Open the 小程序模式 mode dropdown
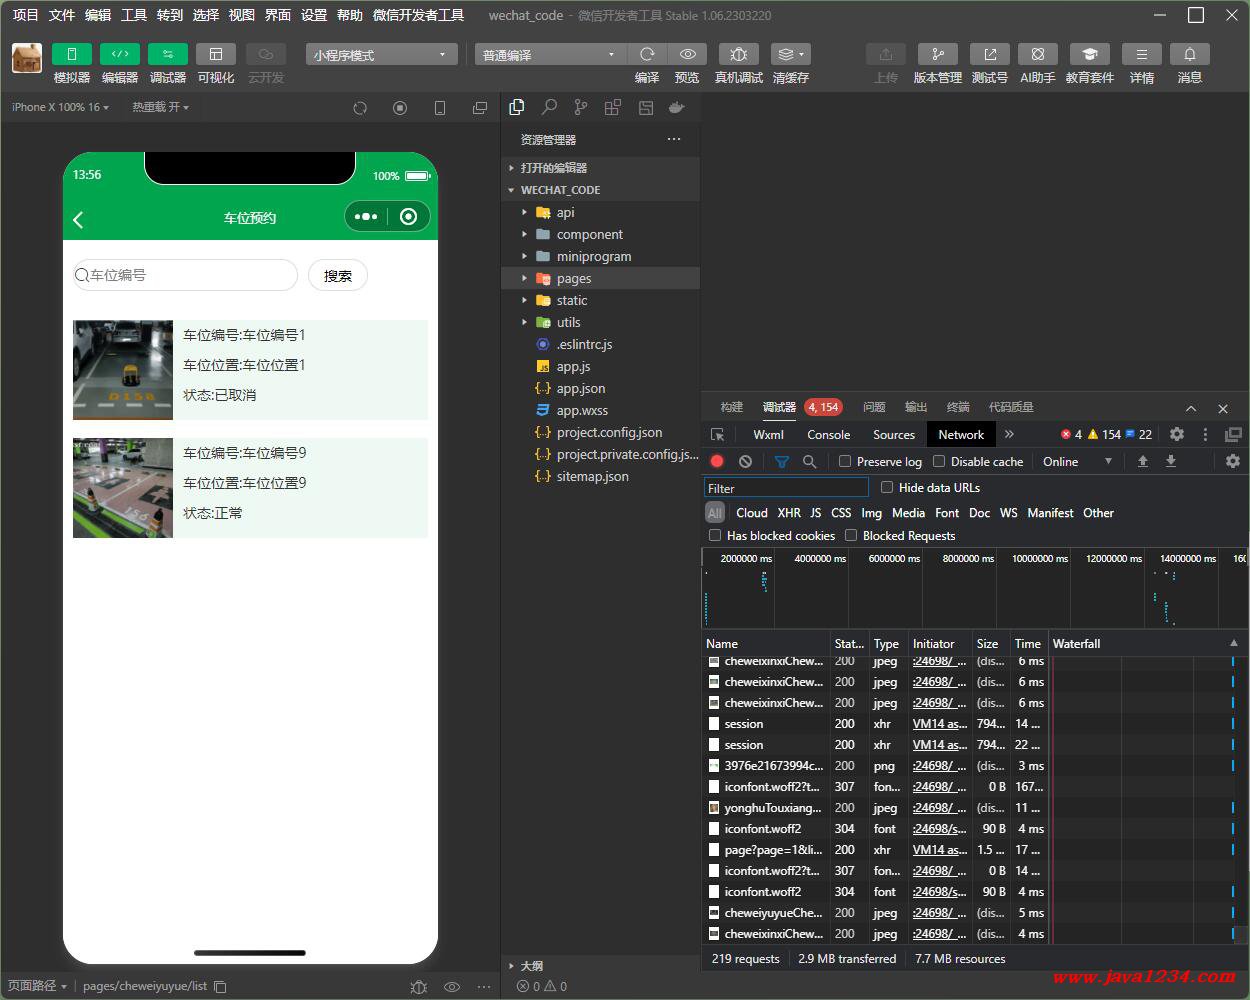1250x1000 pixels. tap(381, 55)
